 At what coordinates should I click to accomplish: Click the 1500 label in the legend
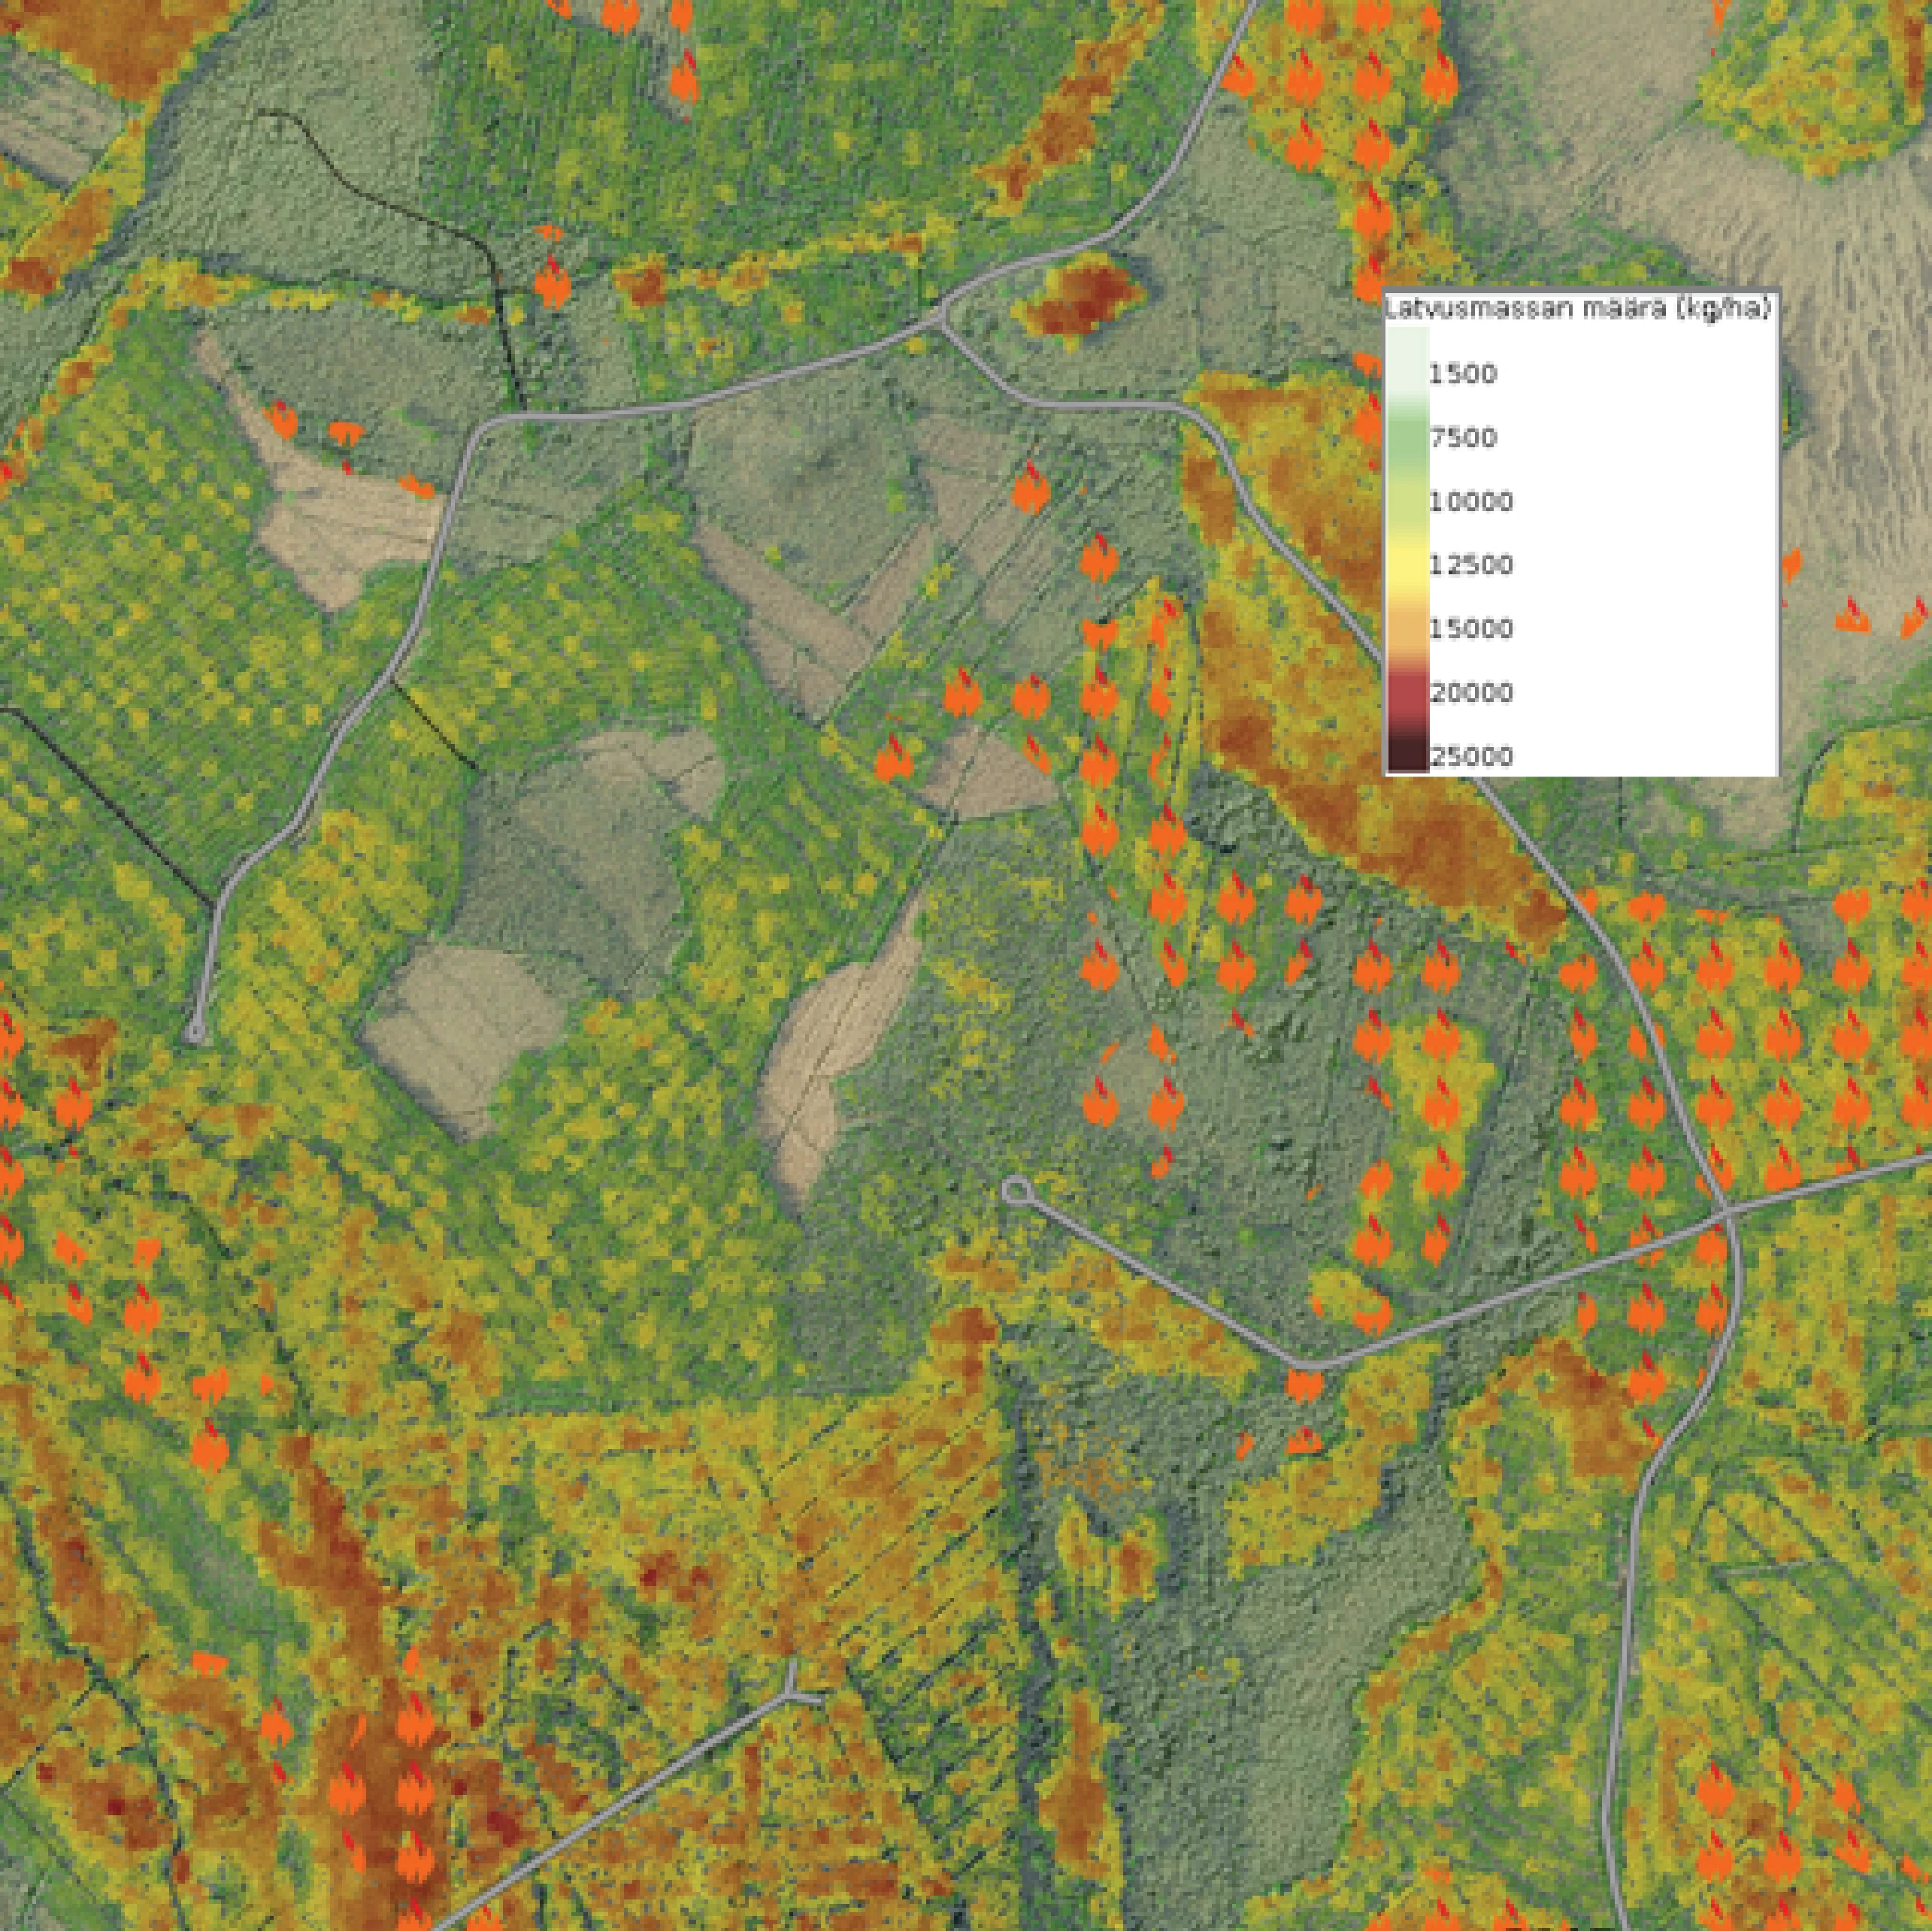tap(1462, 374)
